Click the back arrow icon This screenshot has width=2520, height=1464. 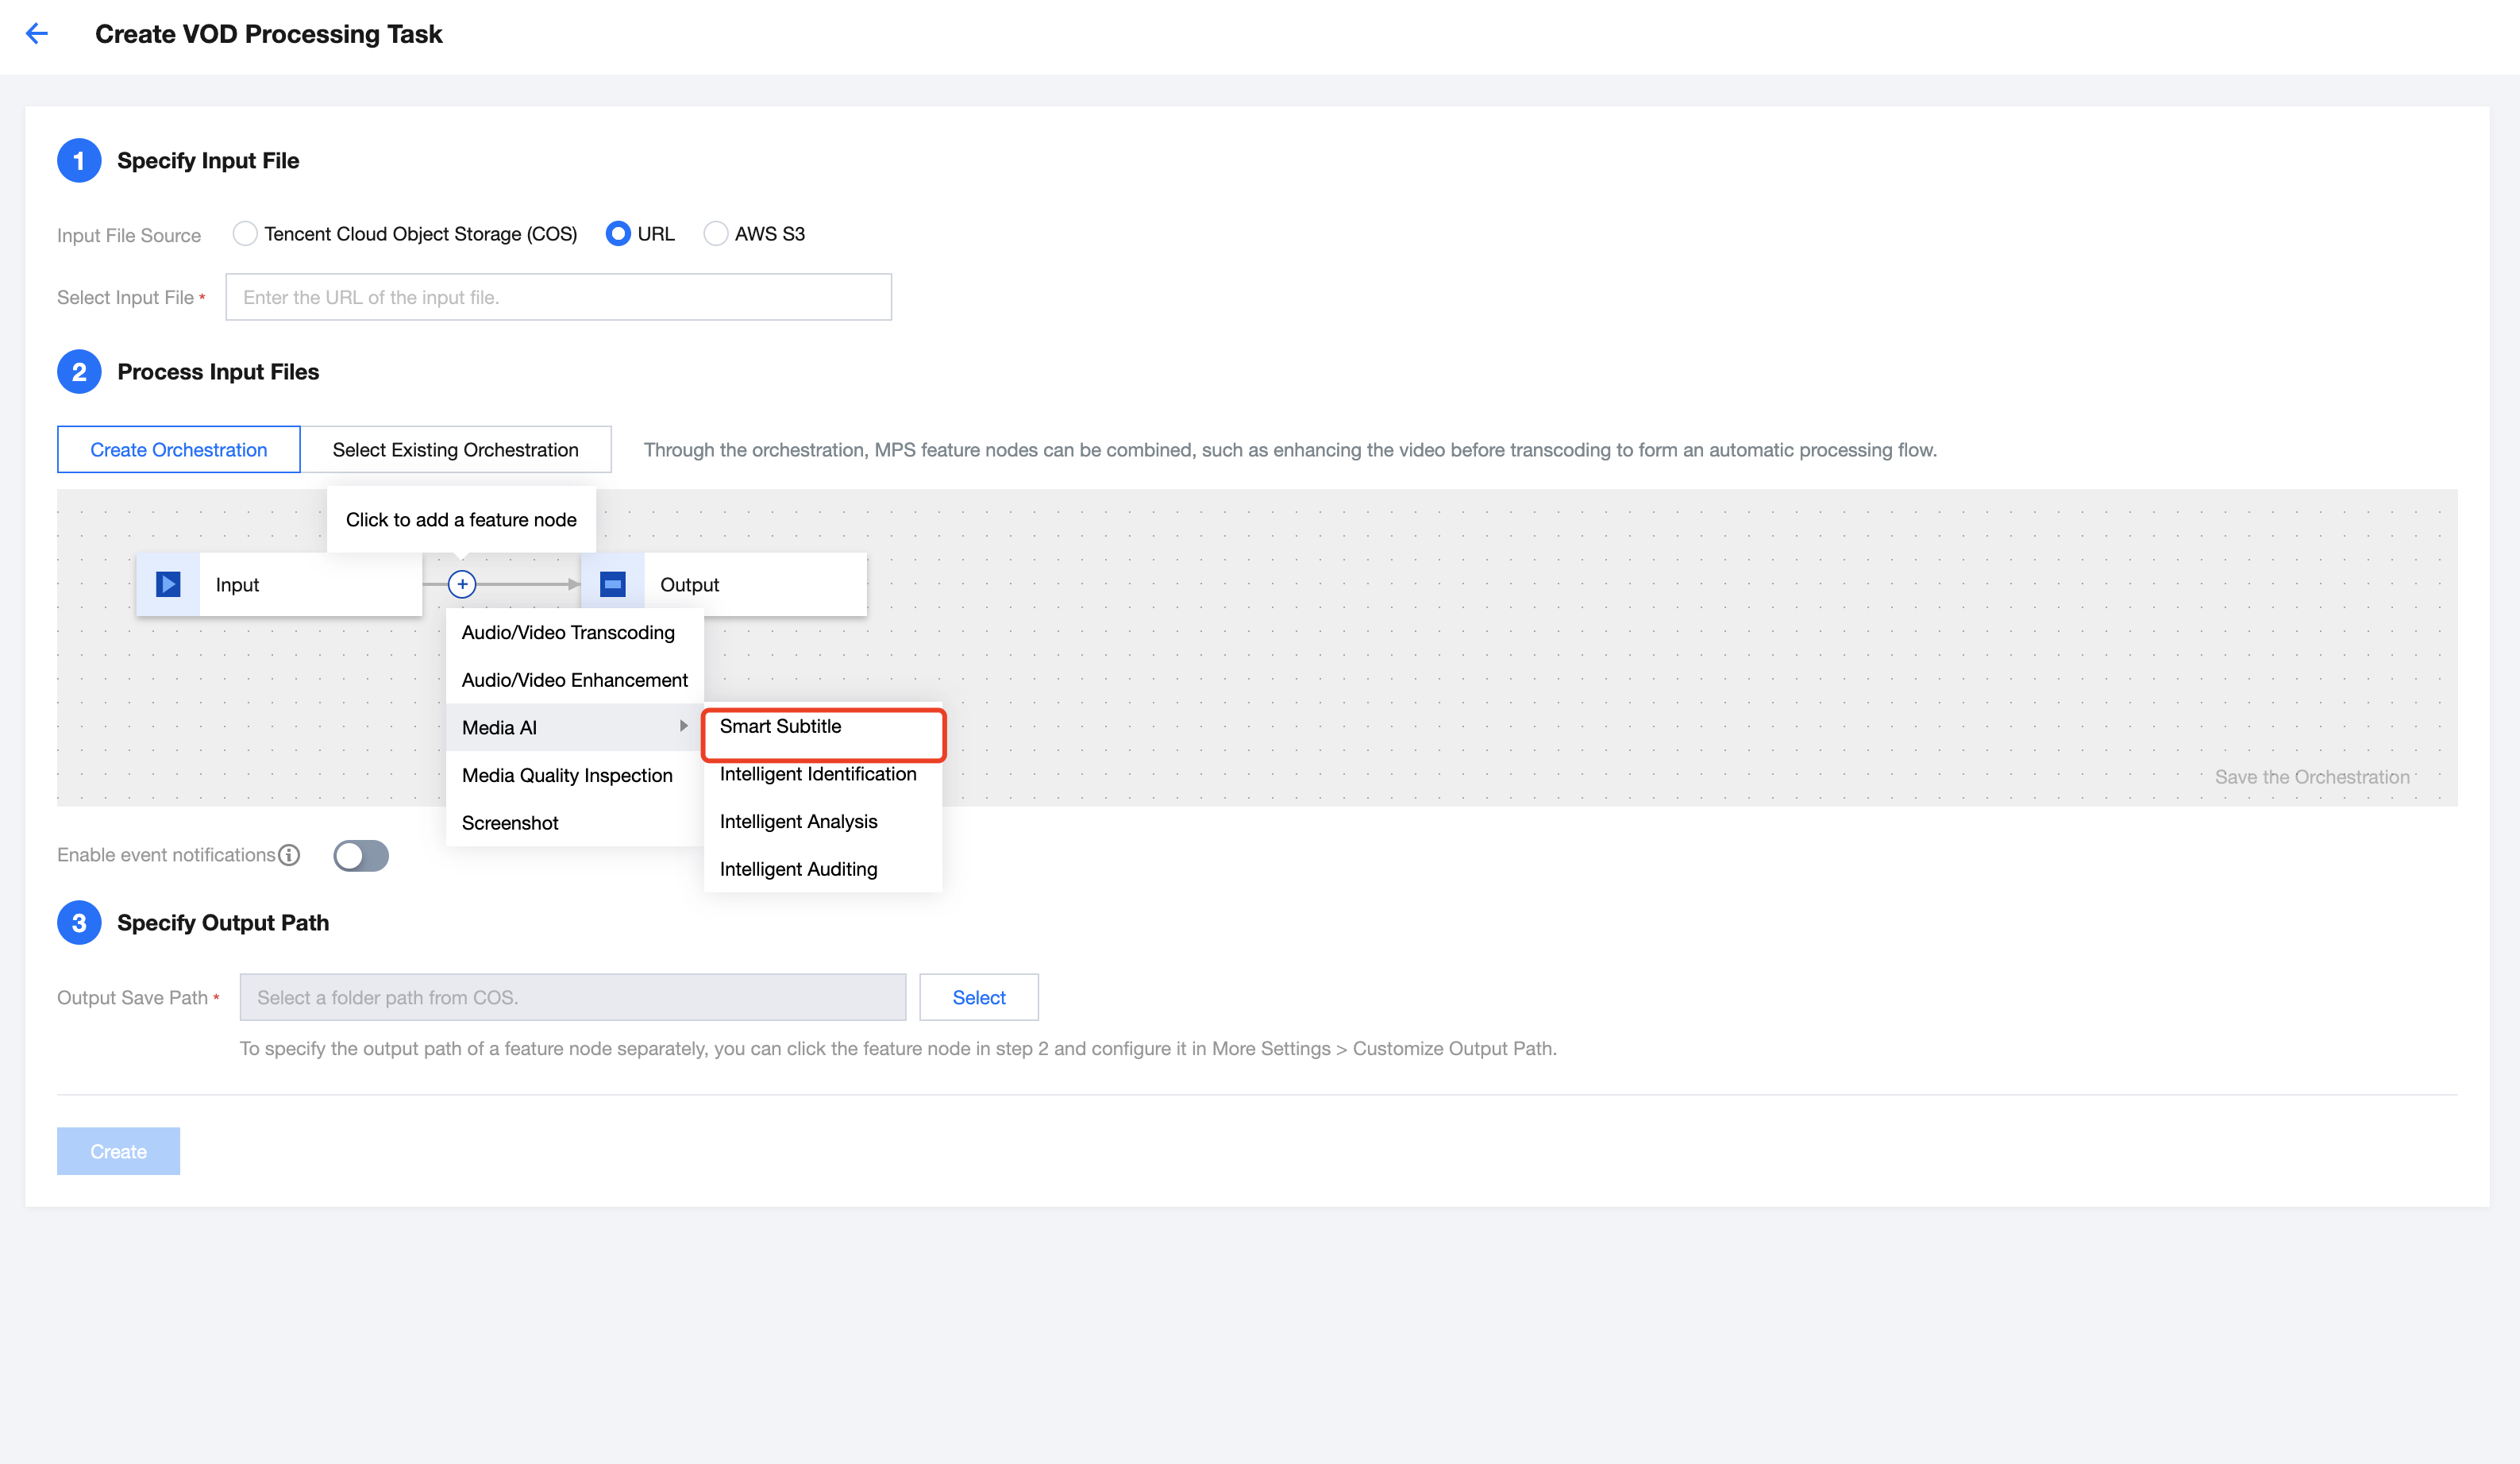[37, 34]
